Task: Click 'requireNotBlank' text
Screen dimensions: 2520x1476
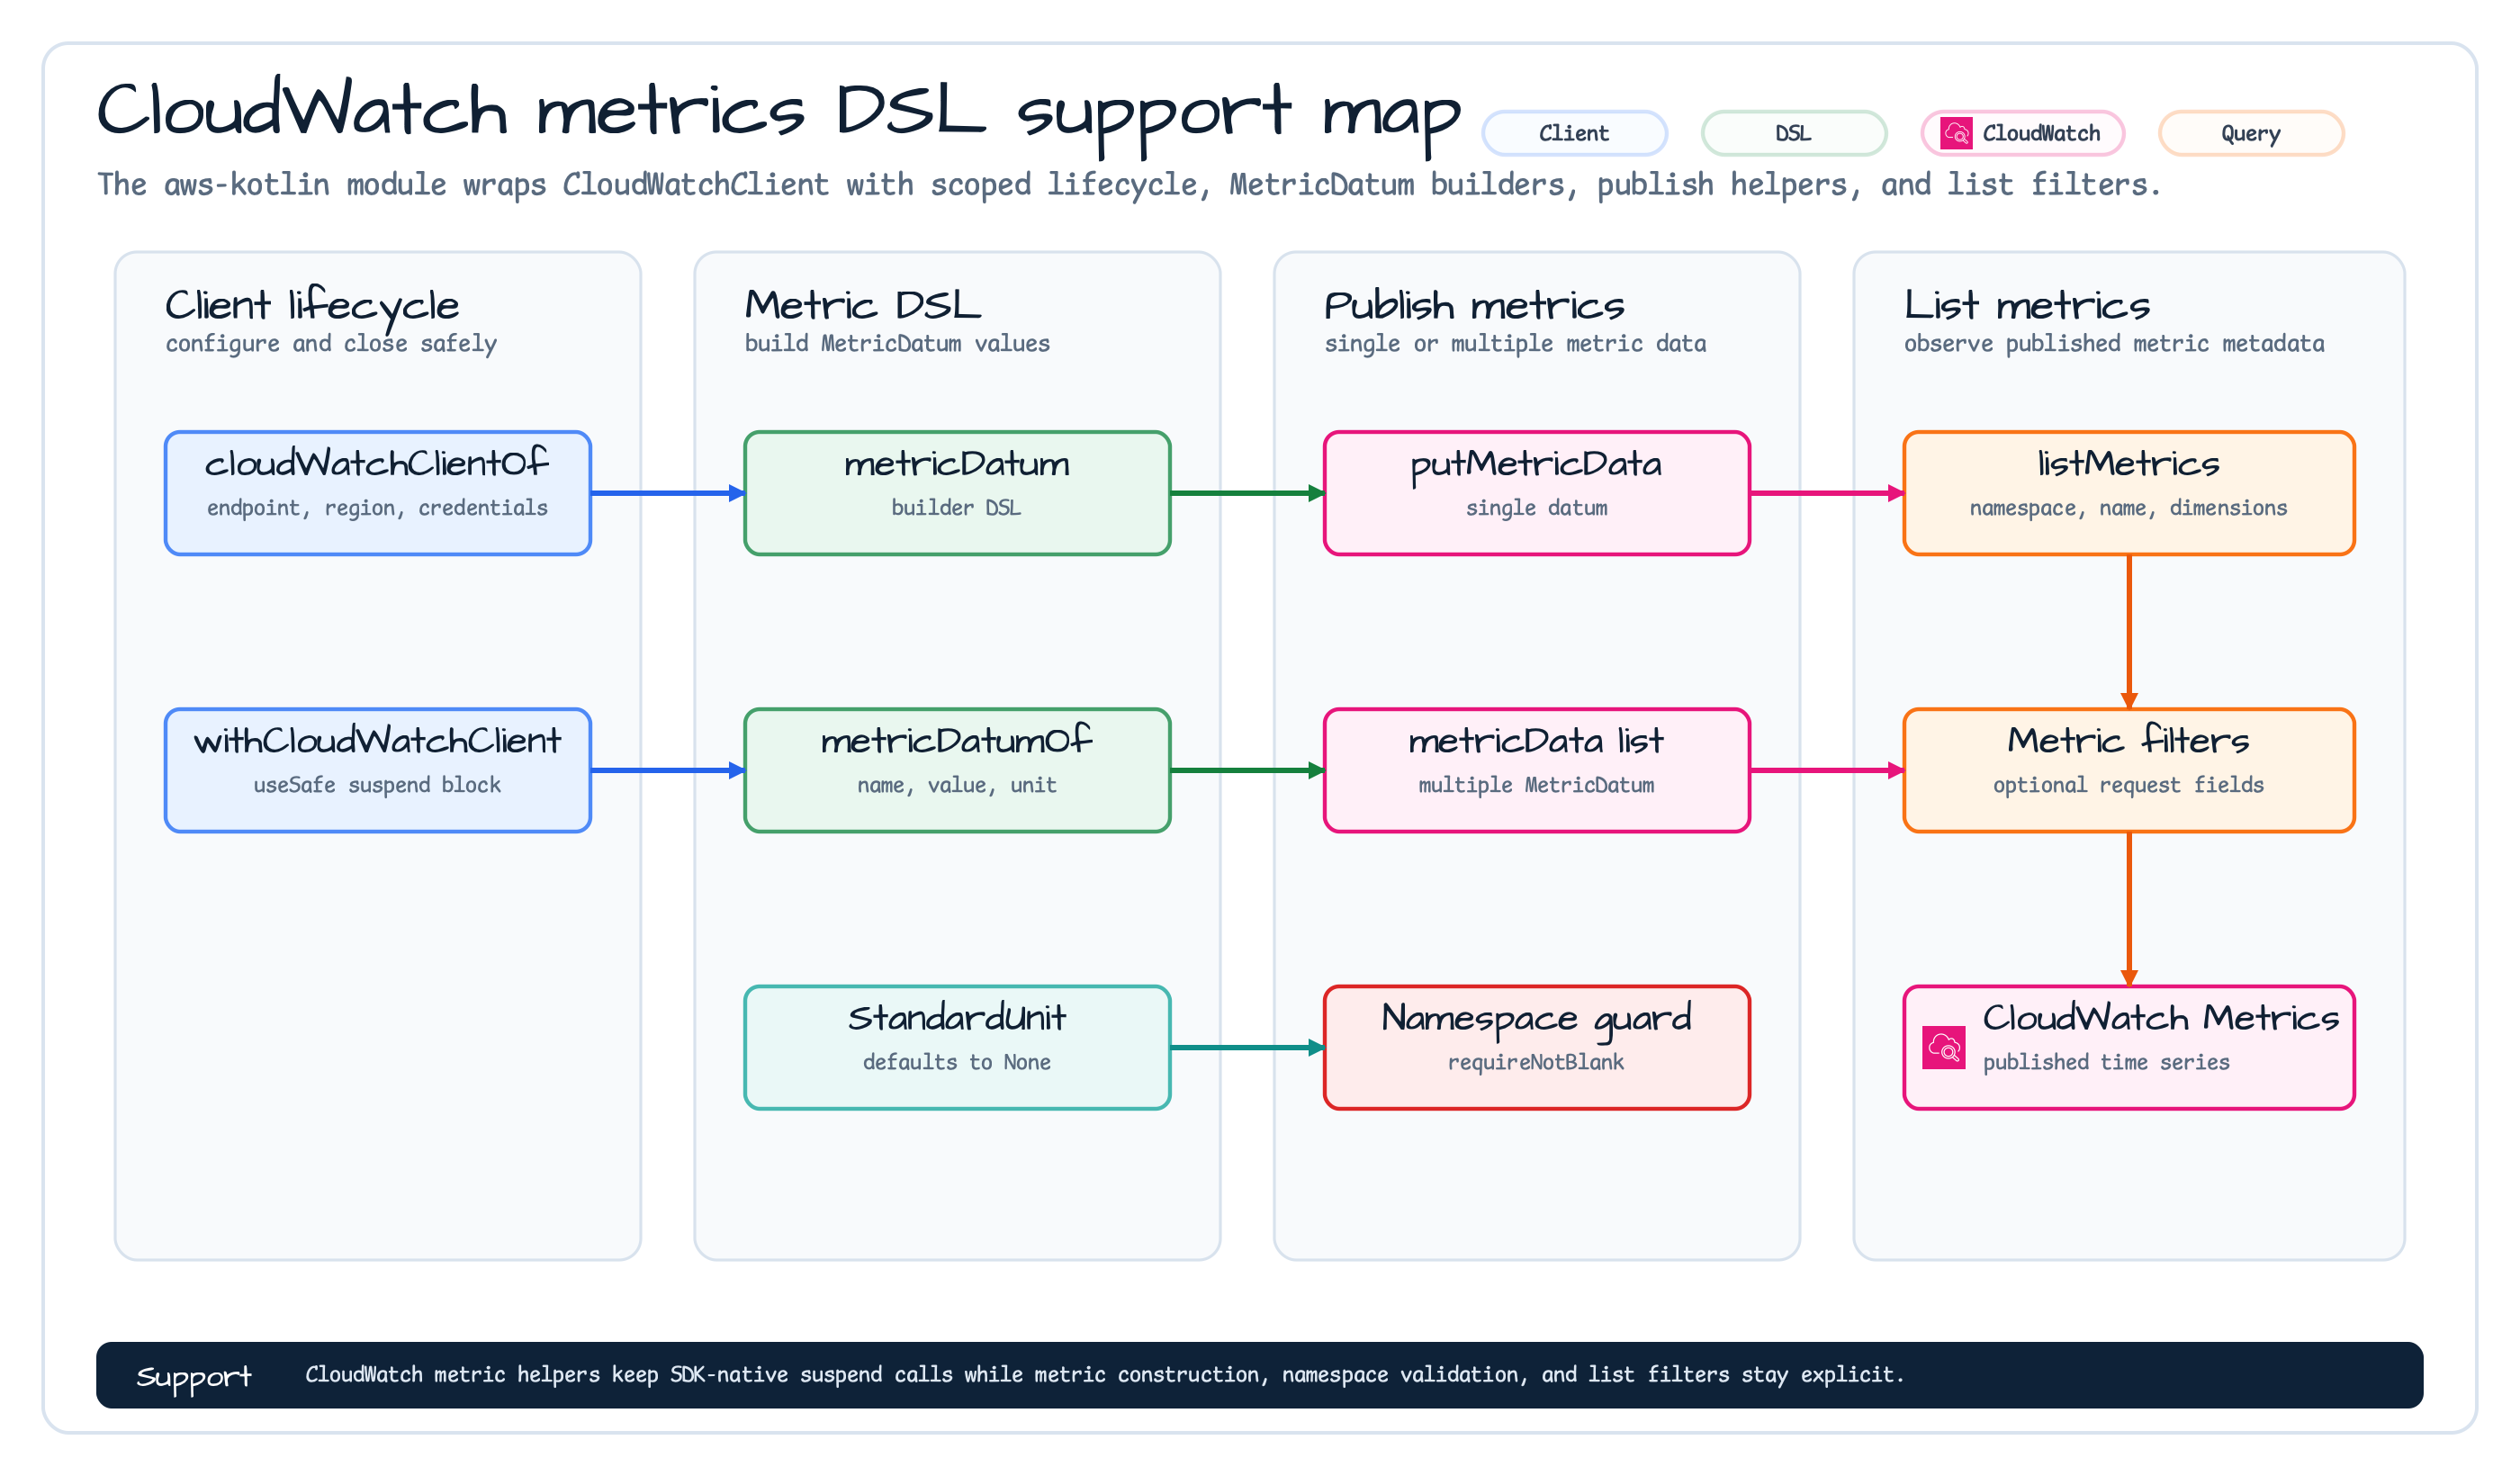Action: (x=1536, y=1062)
